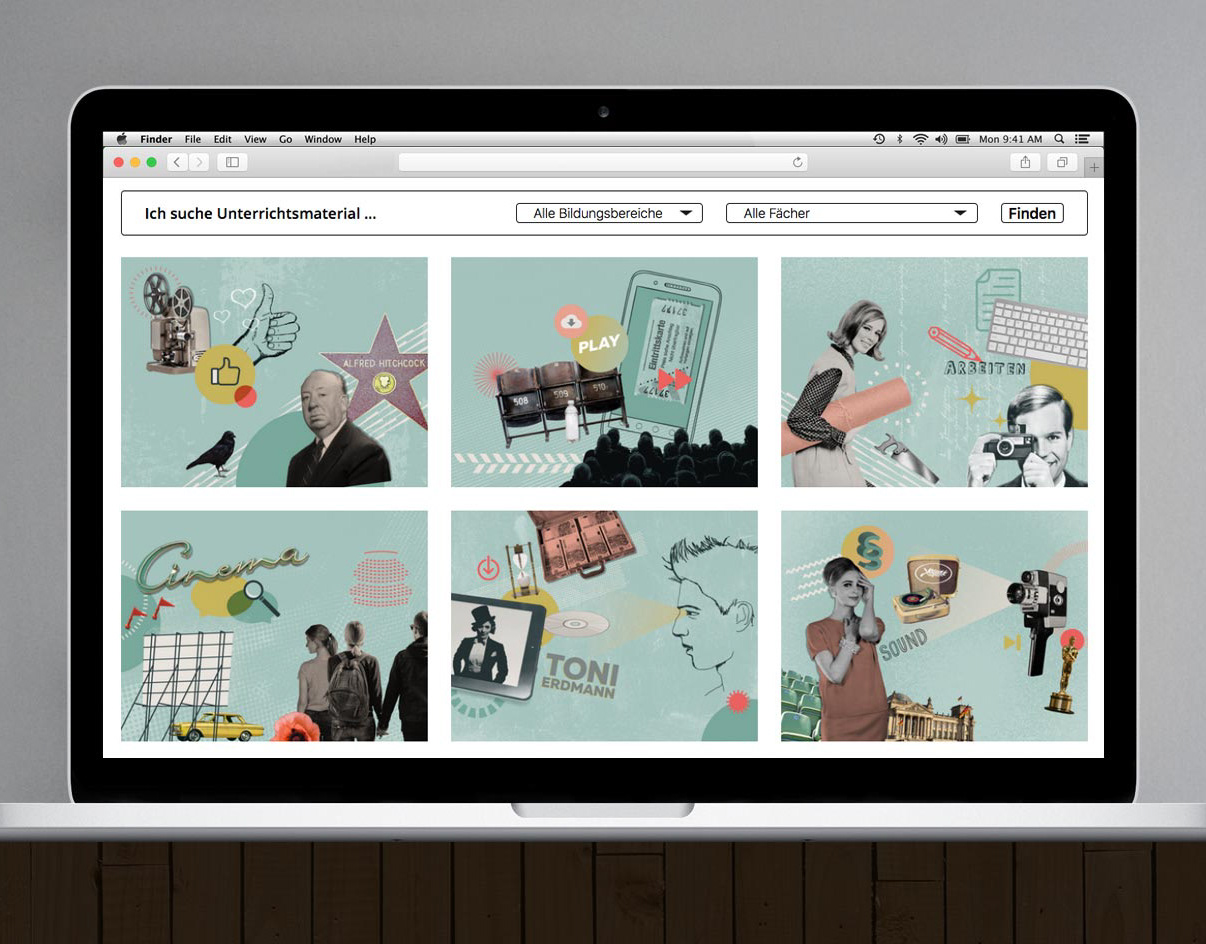Click the Time Machine menu bar icon
Viewport: 1206px width, 944px height.
879,139
